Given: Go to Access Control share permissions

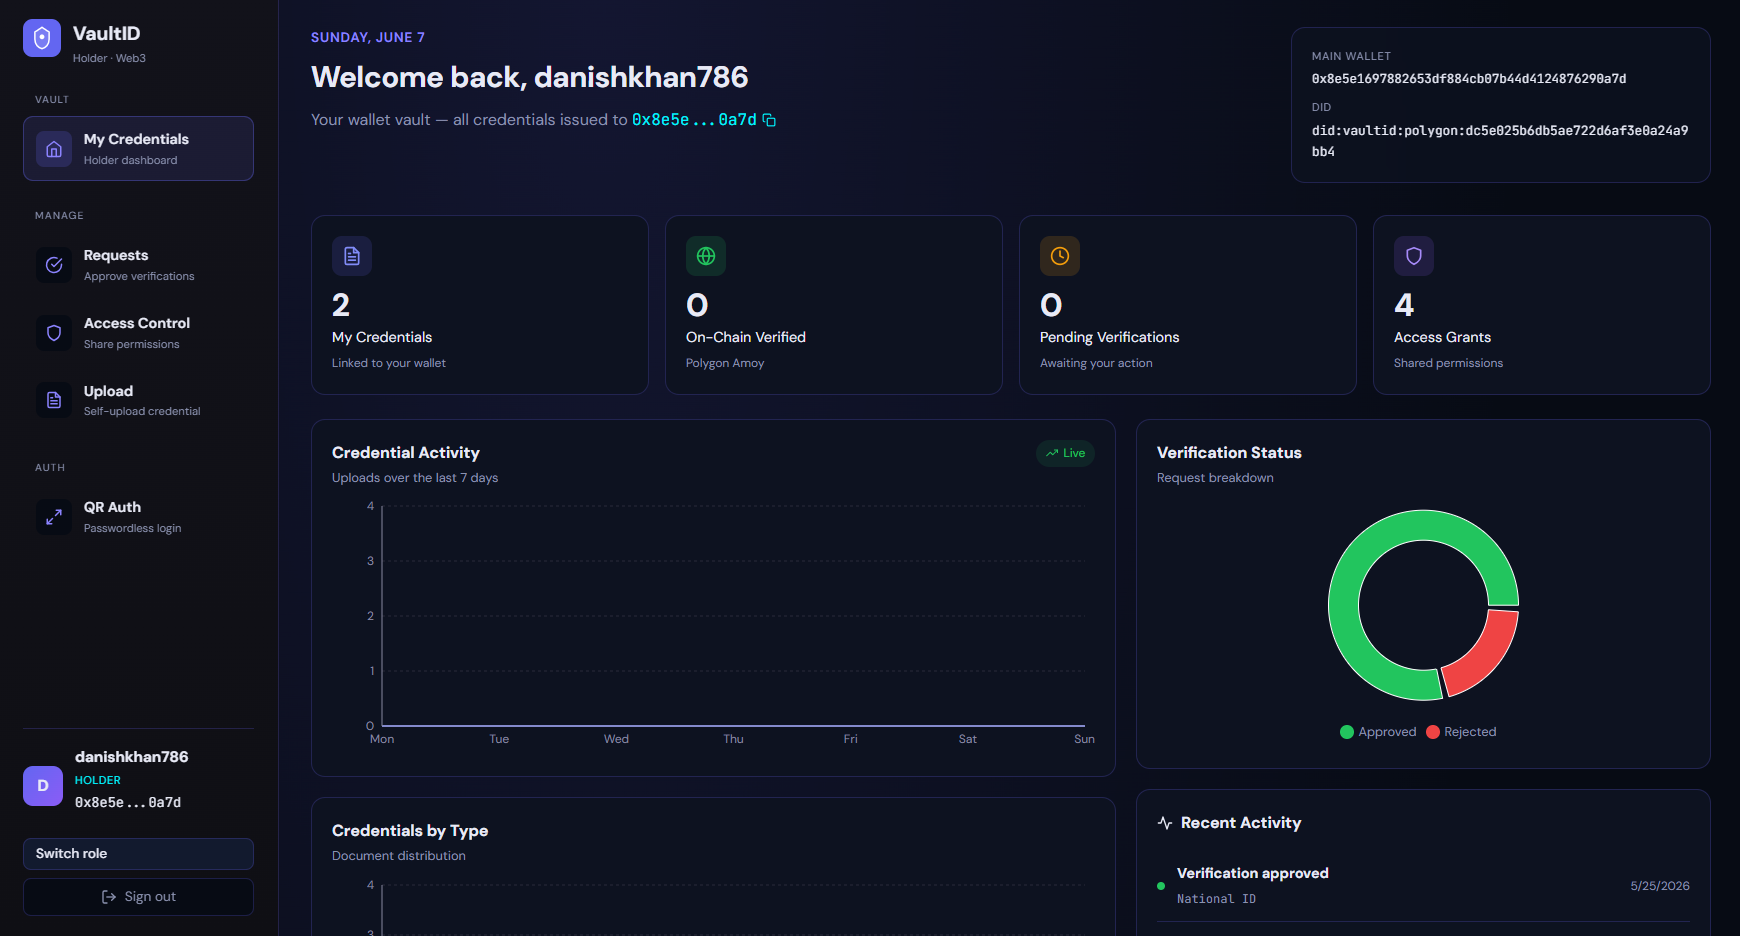Looking at the screenshot, I should [138, 333].
